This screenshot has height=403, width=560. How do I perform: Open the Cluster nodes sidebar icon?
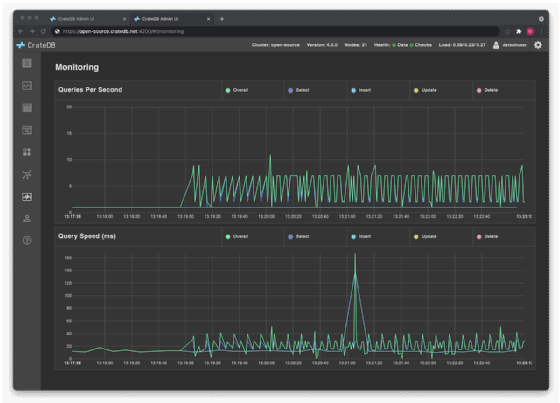coord(27,174)
